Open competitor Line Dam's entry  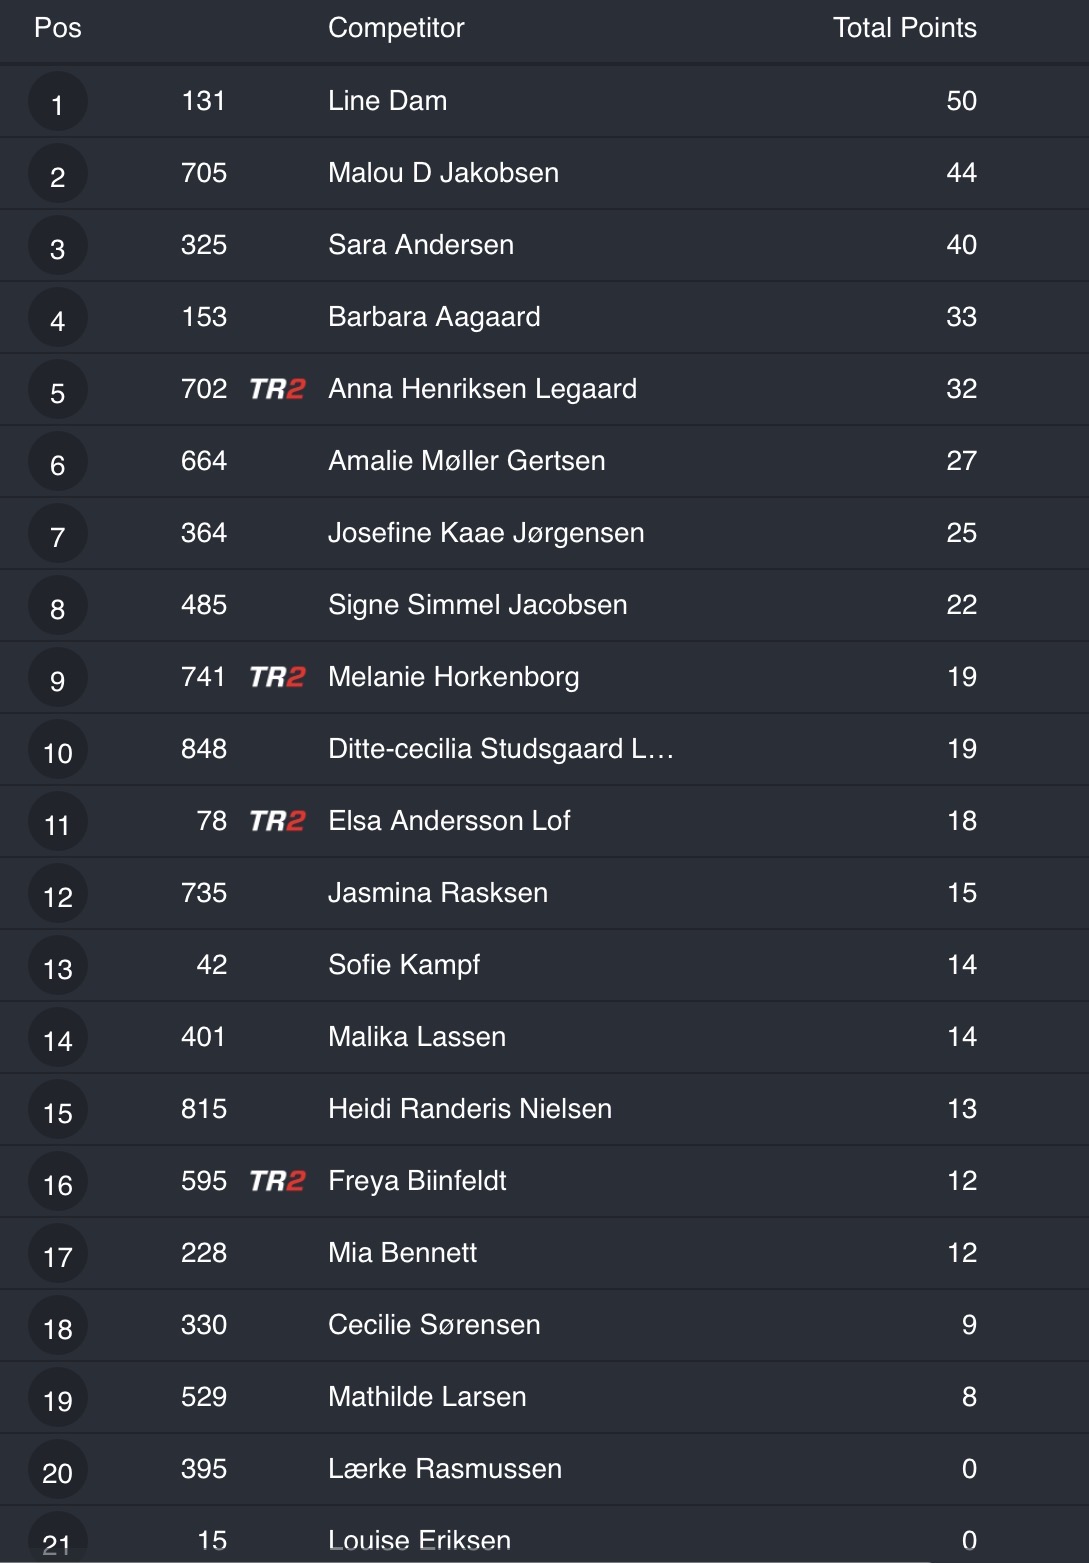point(387,101)
